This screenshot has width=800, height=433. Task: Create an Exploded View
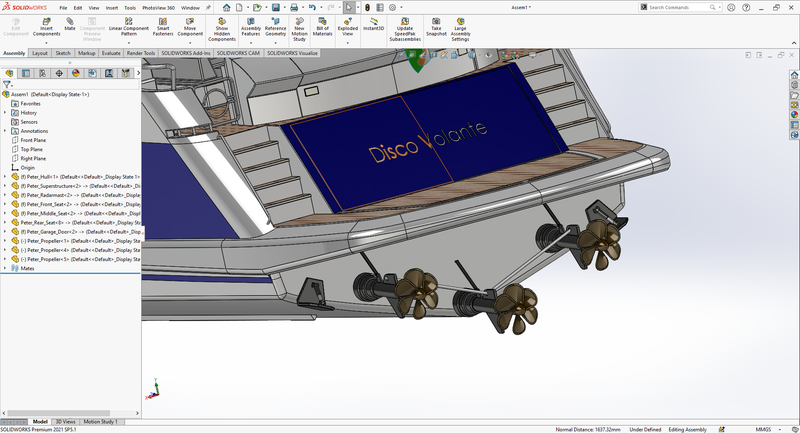[347, 27]
